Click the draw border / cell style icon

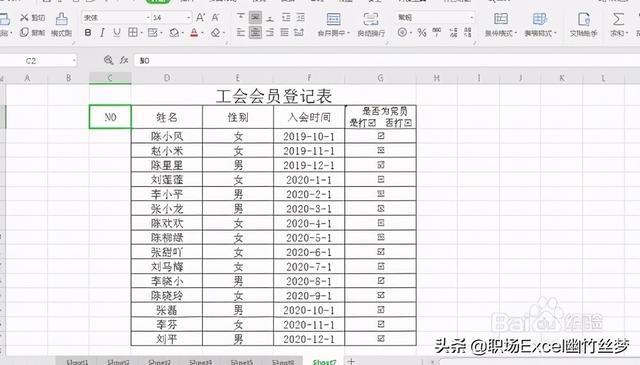(x=153, y=33)
